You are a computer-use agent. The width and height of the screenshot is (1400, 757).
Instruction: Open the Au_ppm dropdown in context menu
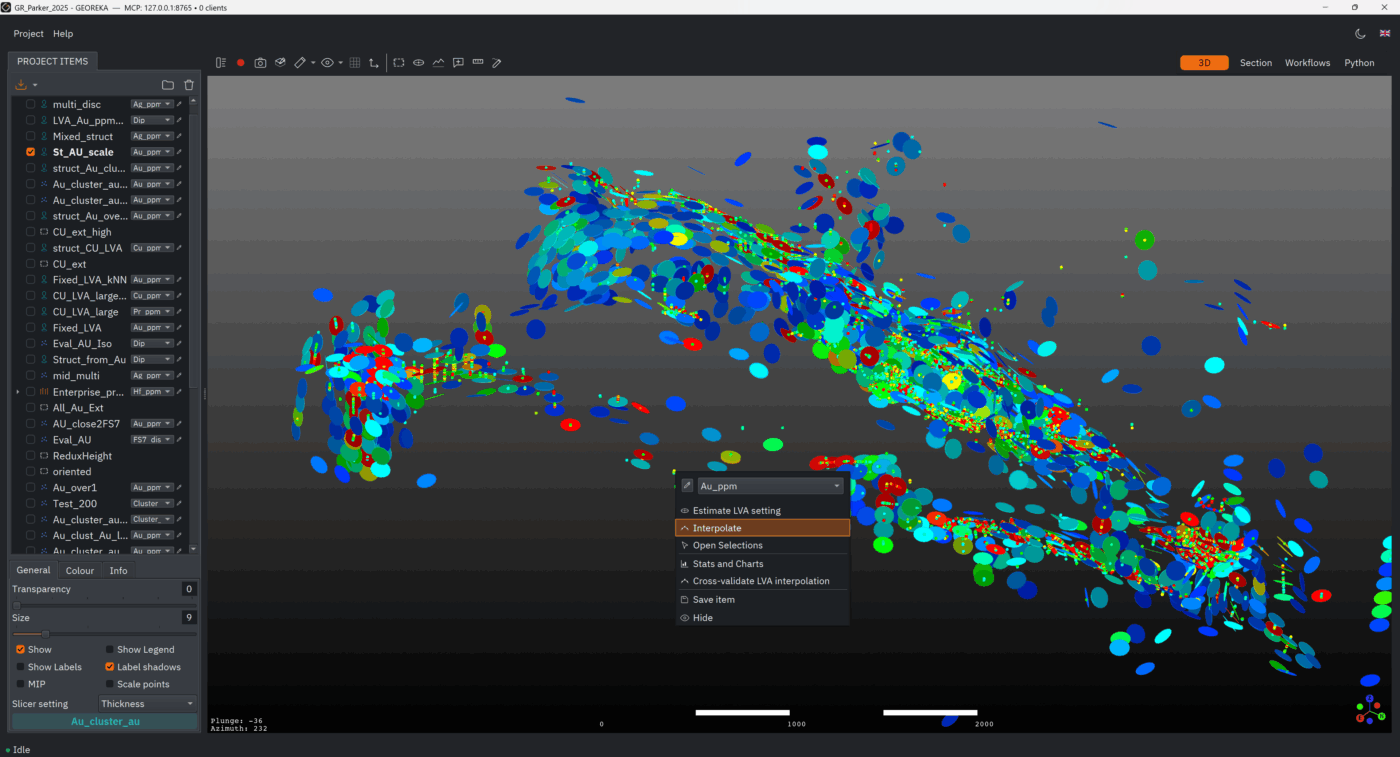click(x=770, y=486)
